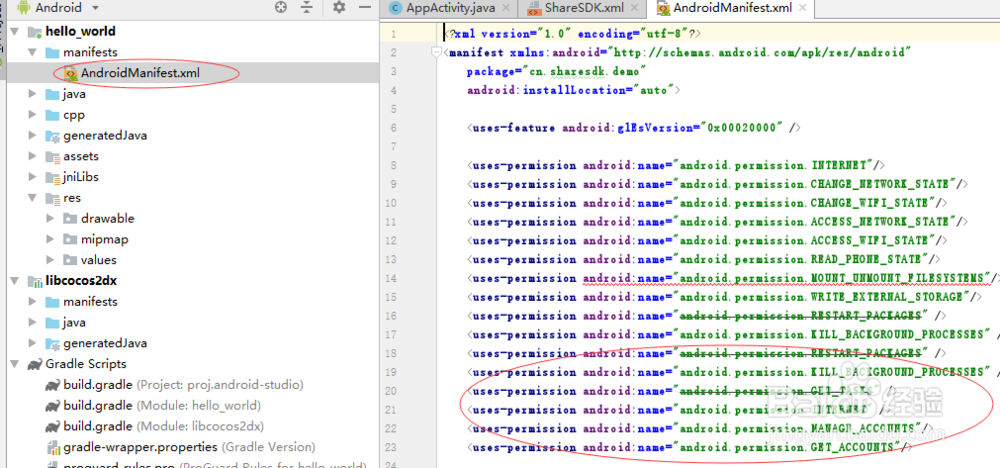Select the hello_world module
The width and height of the screenshot is (1000, 468).
pos(80,31)
